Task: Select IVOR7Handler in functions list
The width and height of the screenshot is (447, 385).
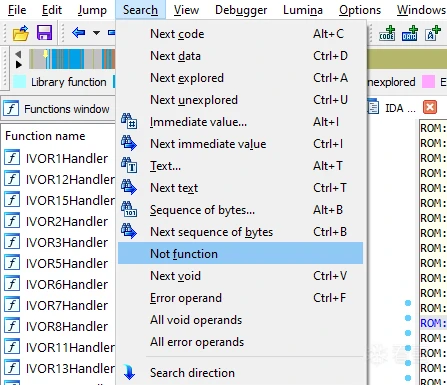Action: pyautogui.click(x=59, y=305)
